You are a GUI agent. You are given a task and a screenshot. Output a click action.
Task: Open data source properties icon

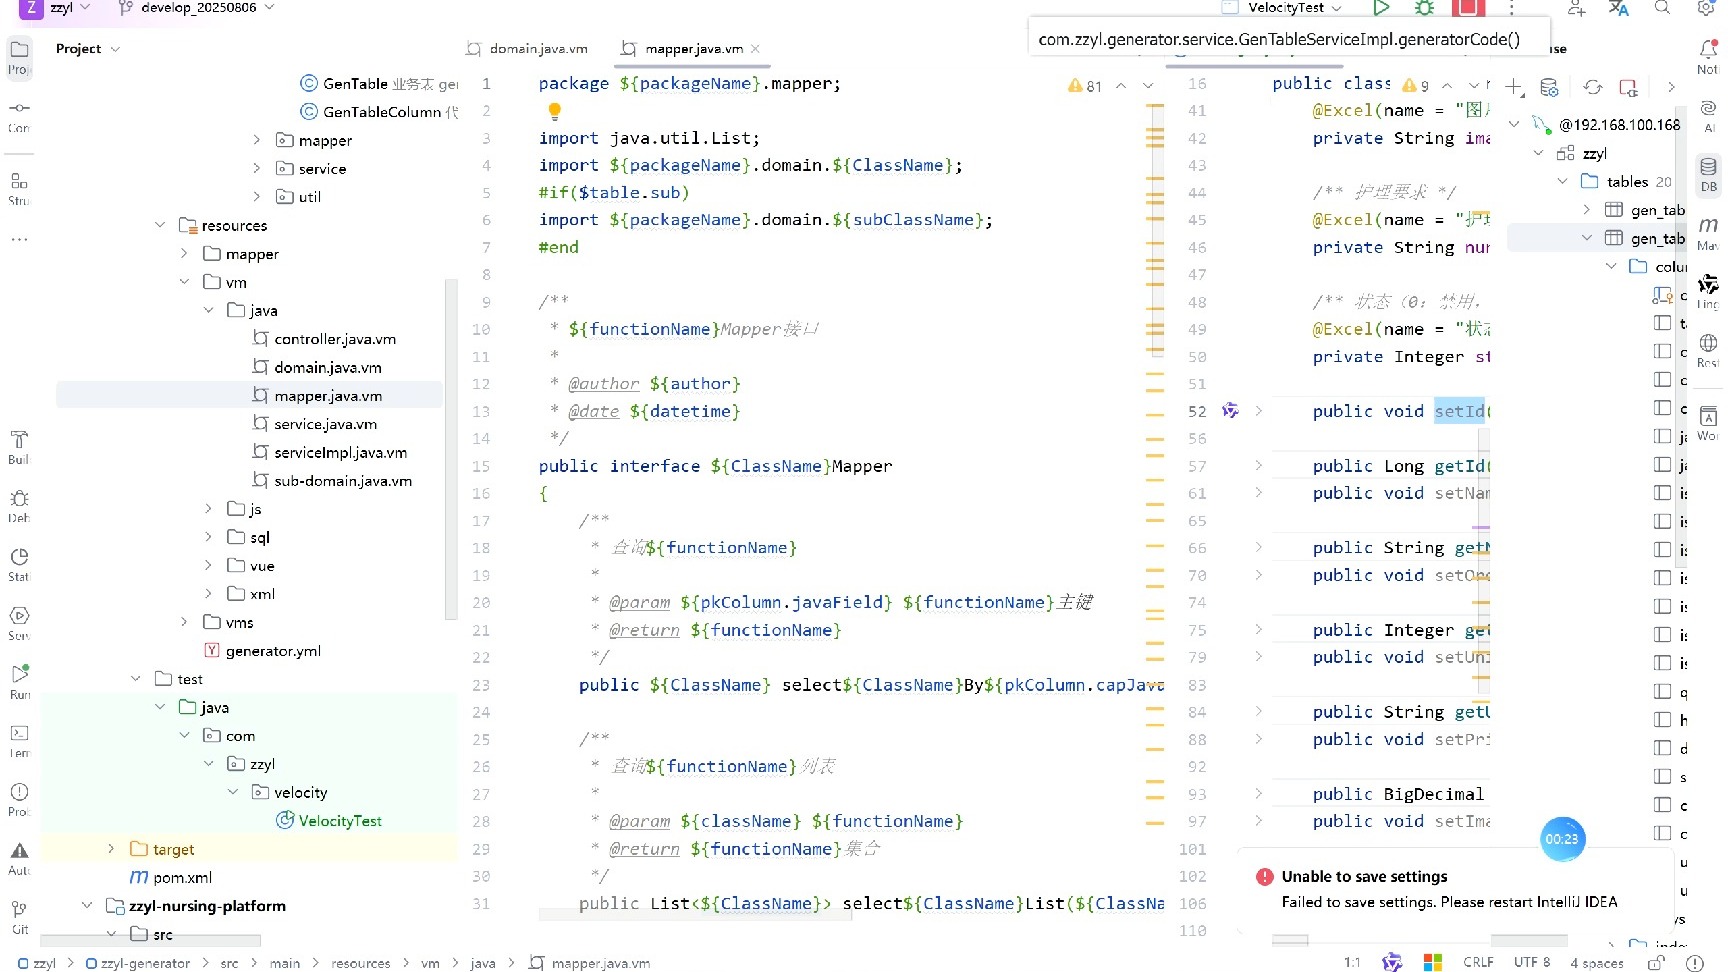coord(1549,88)
